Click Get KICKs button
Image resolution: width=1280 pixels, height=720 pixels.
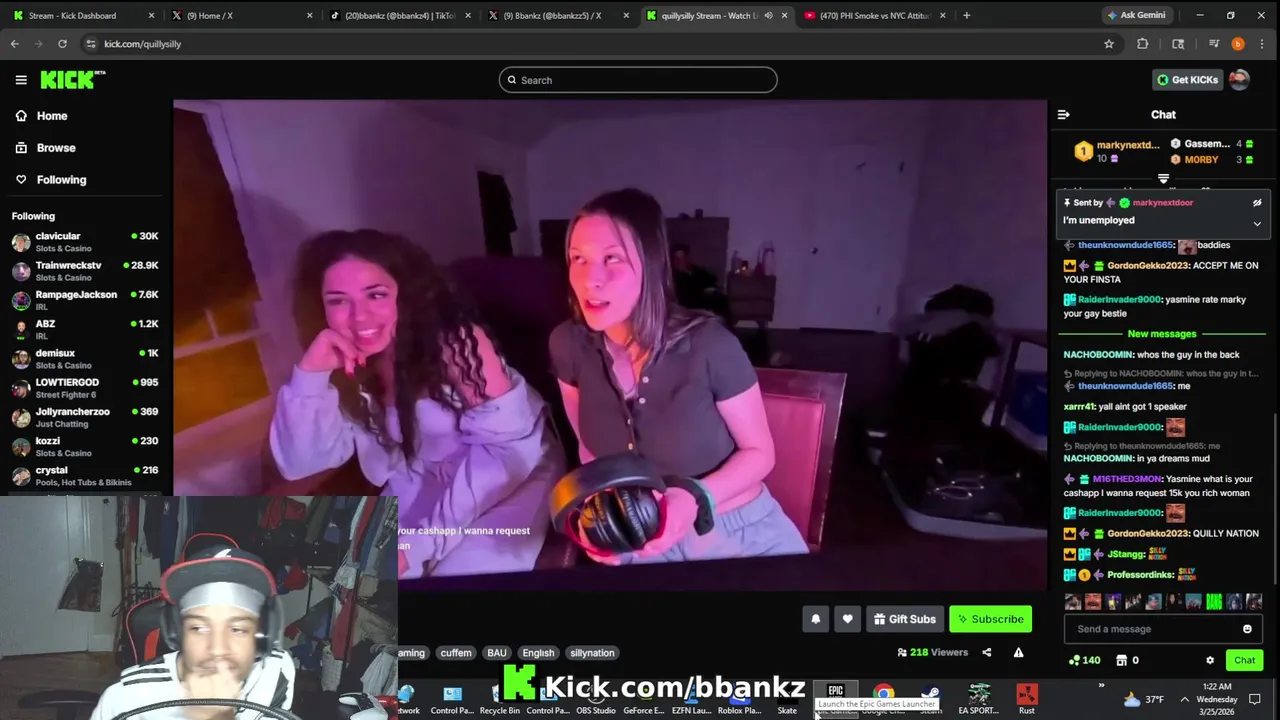(x=1187, y=80)
